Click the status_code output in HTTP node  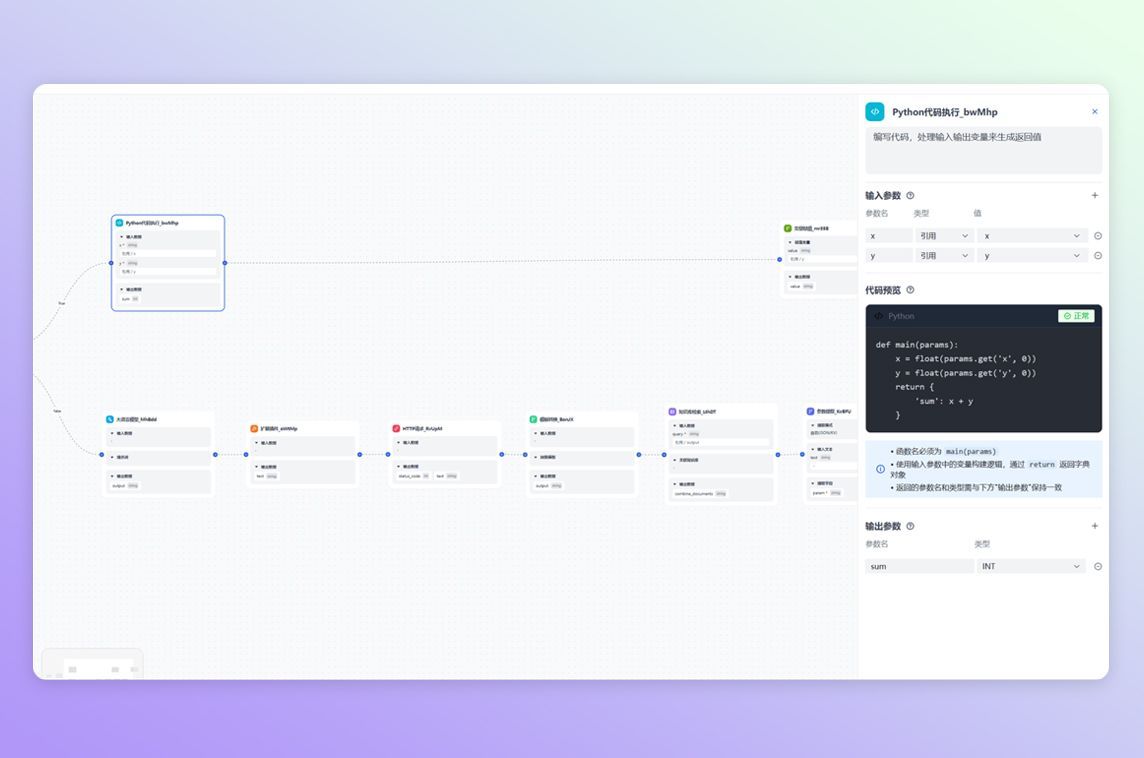coord(414,476)
